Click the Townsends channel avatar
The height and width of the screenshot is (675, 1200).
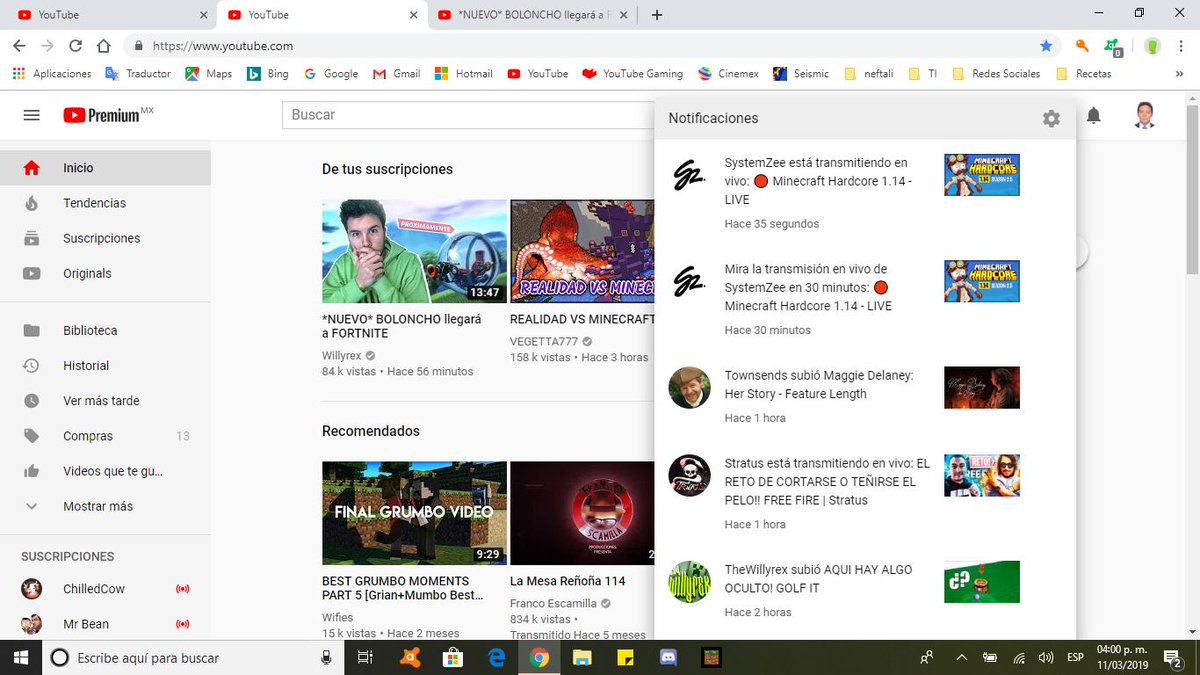[689, 388]
